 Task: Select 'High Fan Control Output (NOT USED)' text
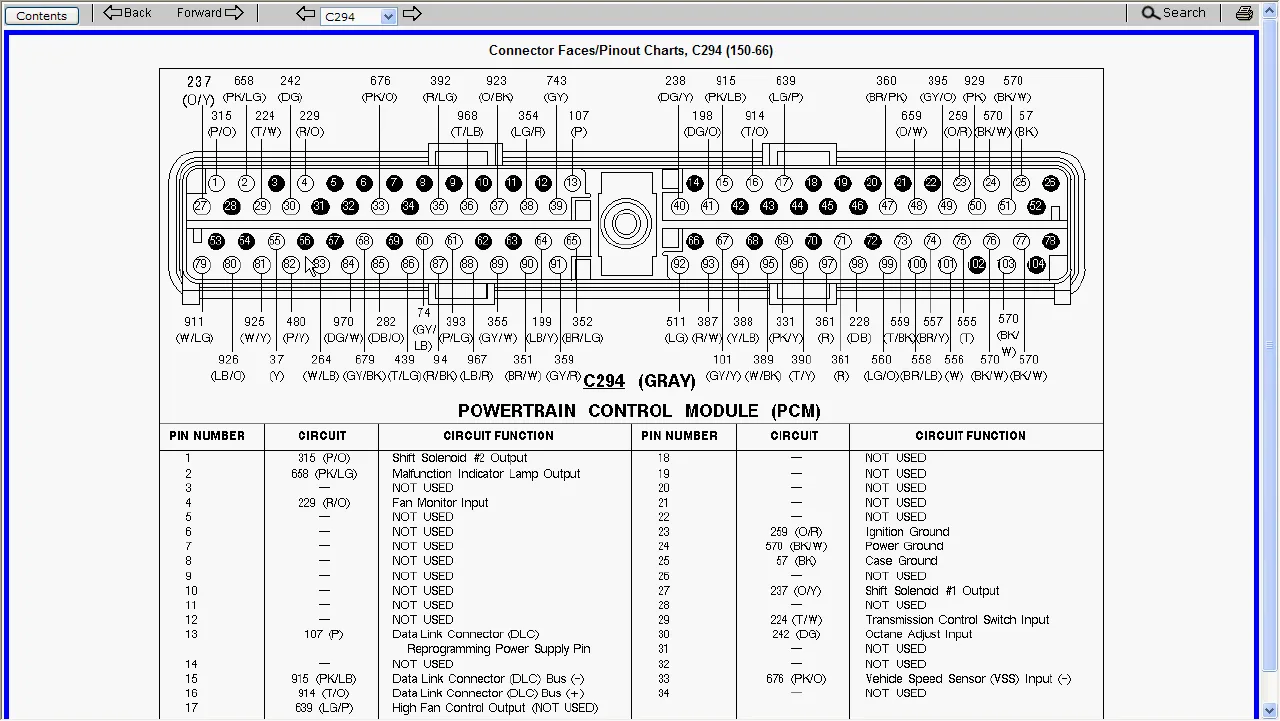point(495,708)
